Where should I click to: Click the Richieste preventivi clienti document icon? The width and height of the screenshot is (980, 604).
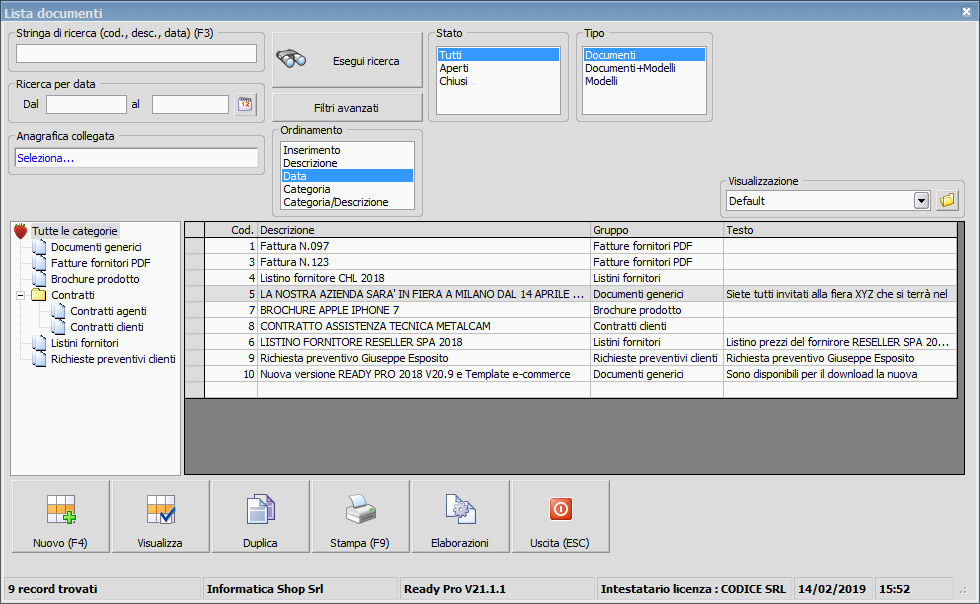(40, 360)
